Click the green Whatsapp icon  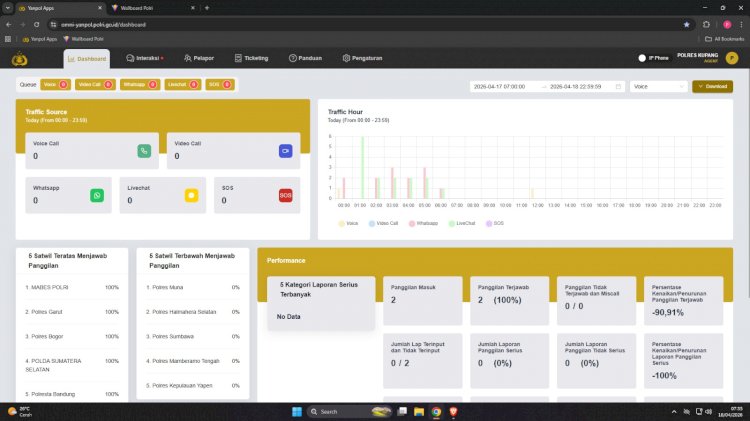[97, 195]
